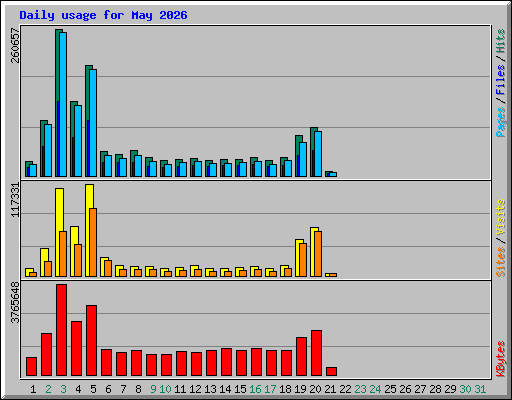Click day 26 on the x-axis
Viewport: 512px width, 400px height.
click(405, 389)
